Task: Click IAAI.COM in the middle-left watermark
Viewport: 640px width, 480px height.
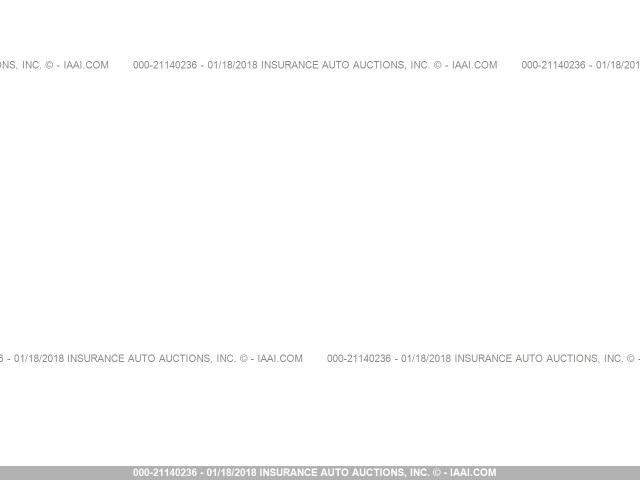Action: [x=279, y=358]
